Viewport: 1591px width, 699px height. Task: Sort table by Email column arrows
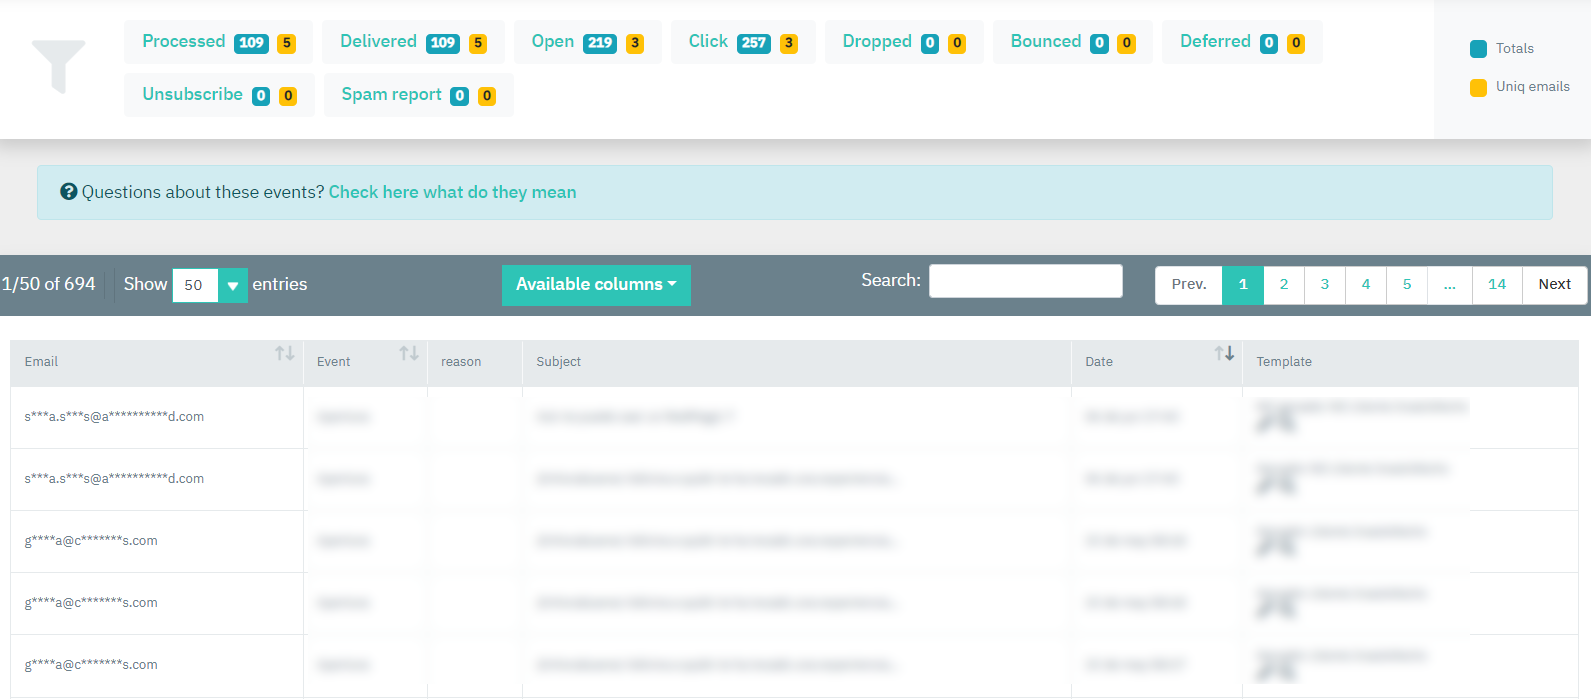[285, 354]
